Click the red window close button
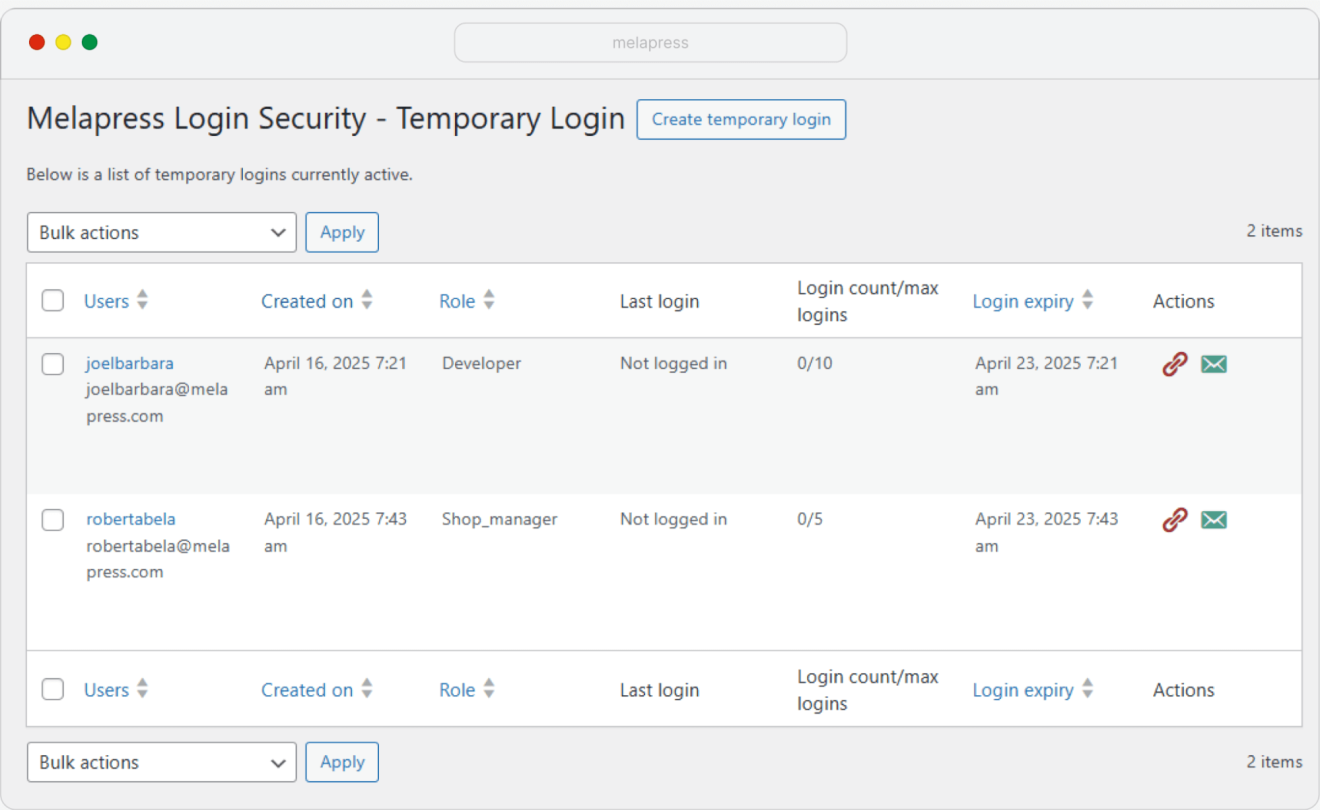Screen dimensions: 1320x810 (37, 42)
